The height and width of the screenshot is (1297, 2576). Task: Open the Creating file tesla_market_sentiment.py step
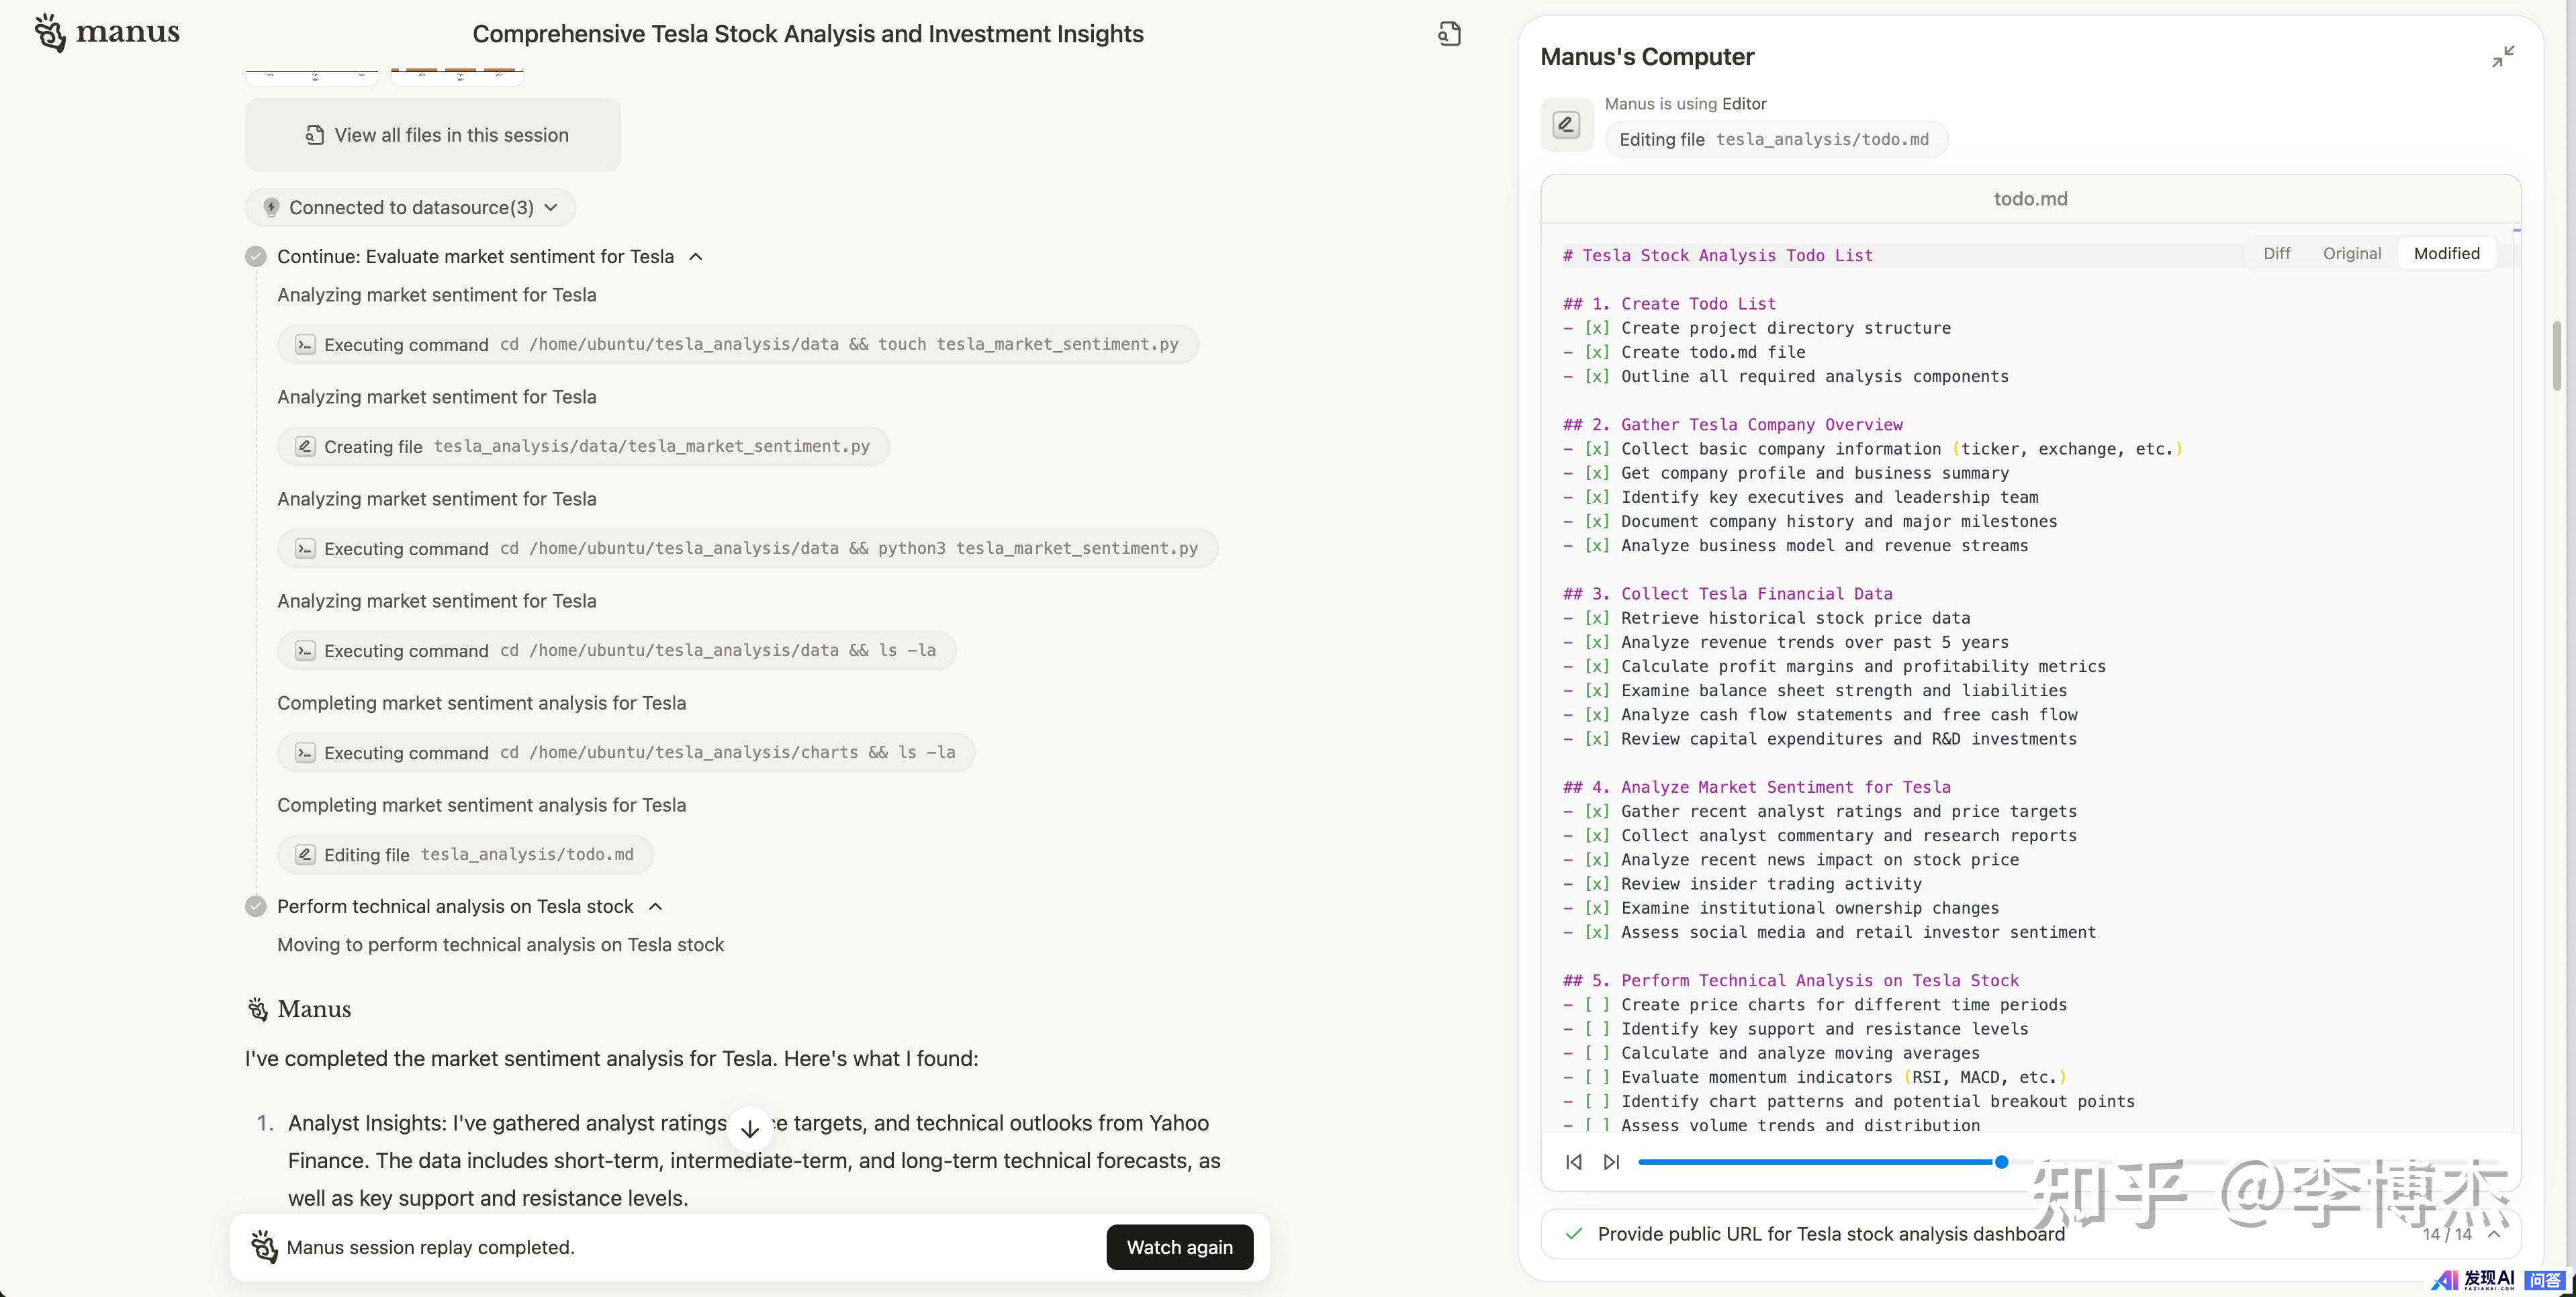(583, 447)
